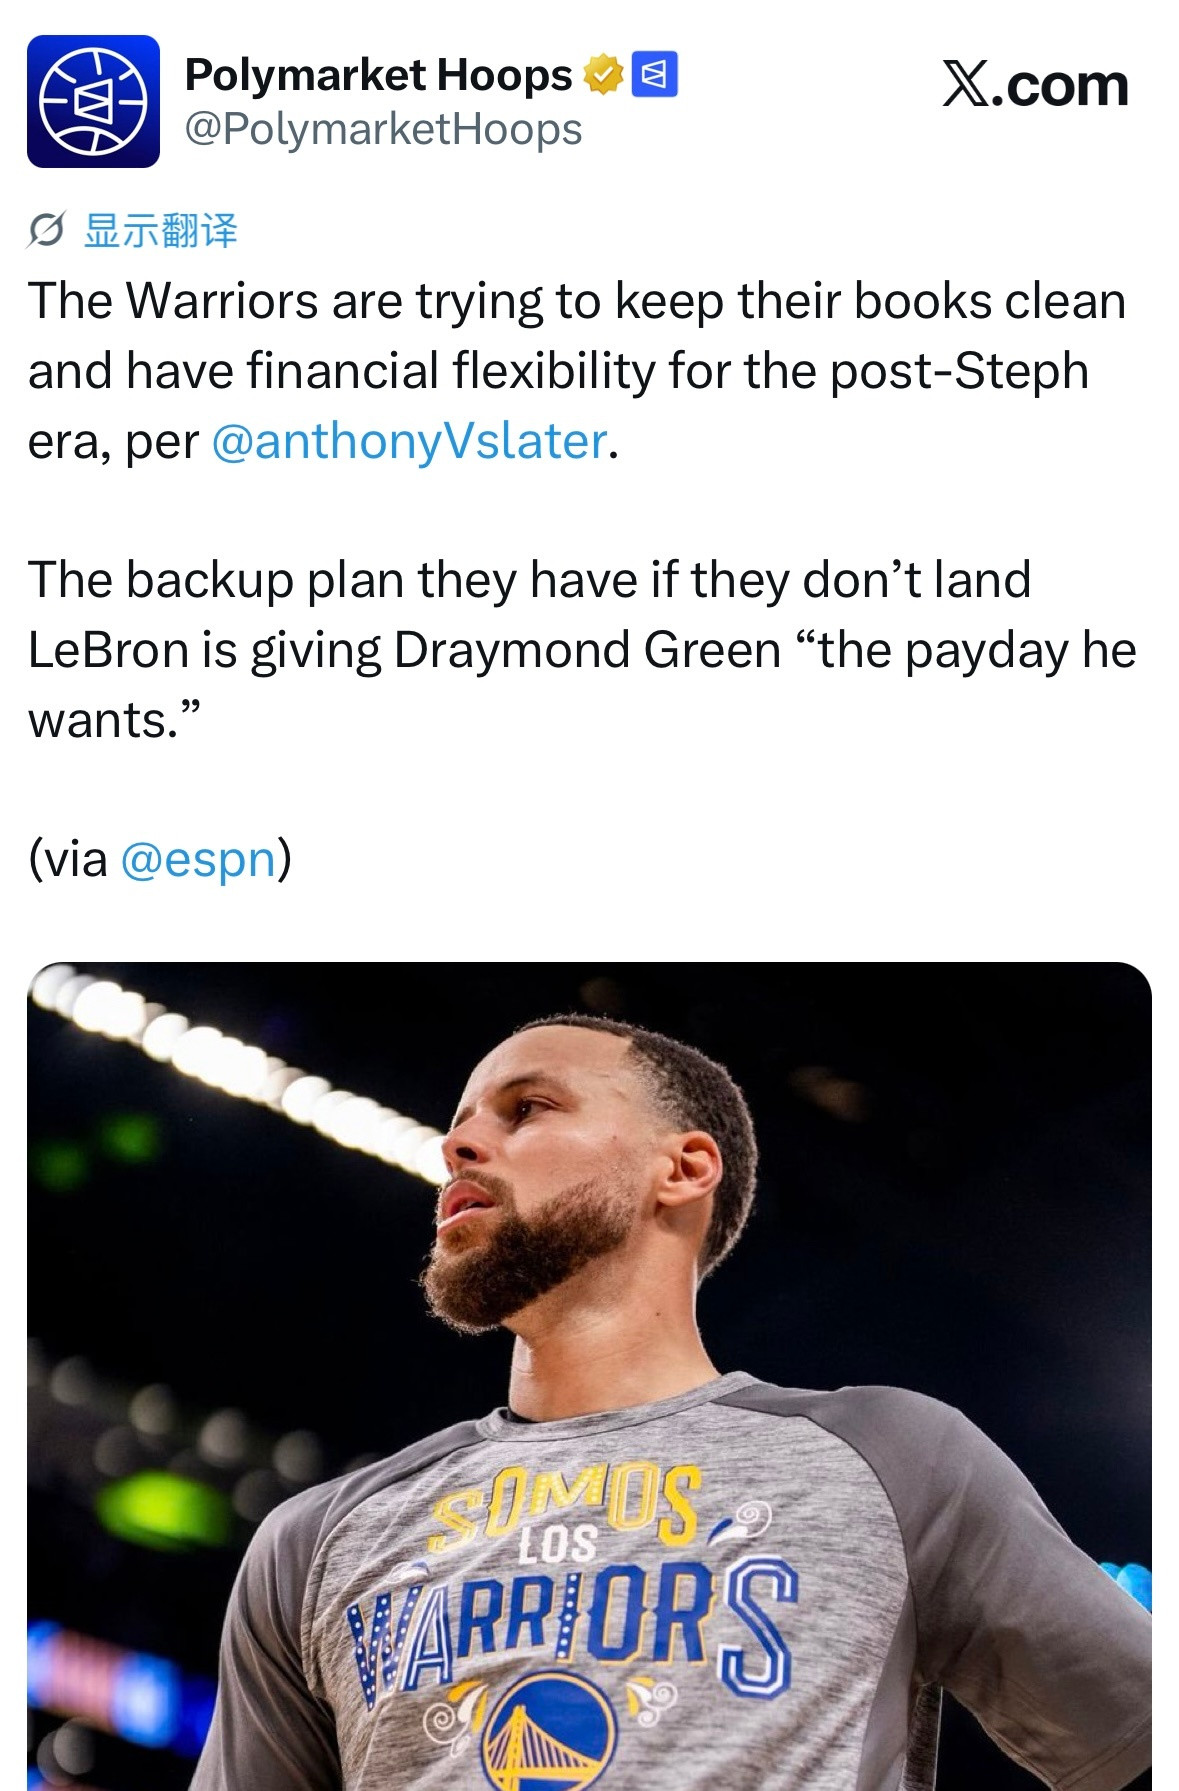Show translation via the 显示翻译 link
Screen dimensions: 1179x1791
[161, 231]
